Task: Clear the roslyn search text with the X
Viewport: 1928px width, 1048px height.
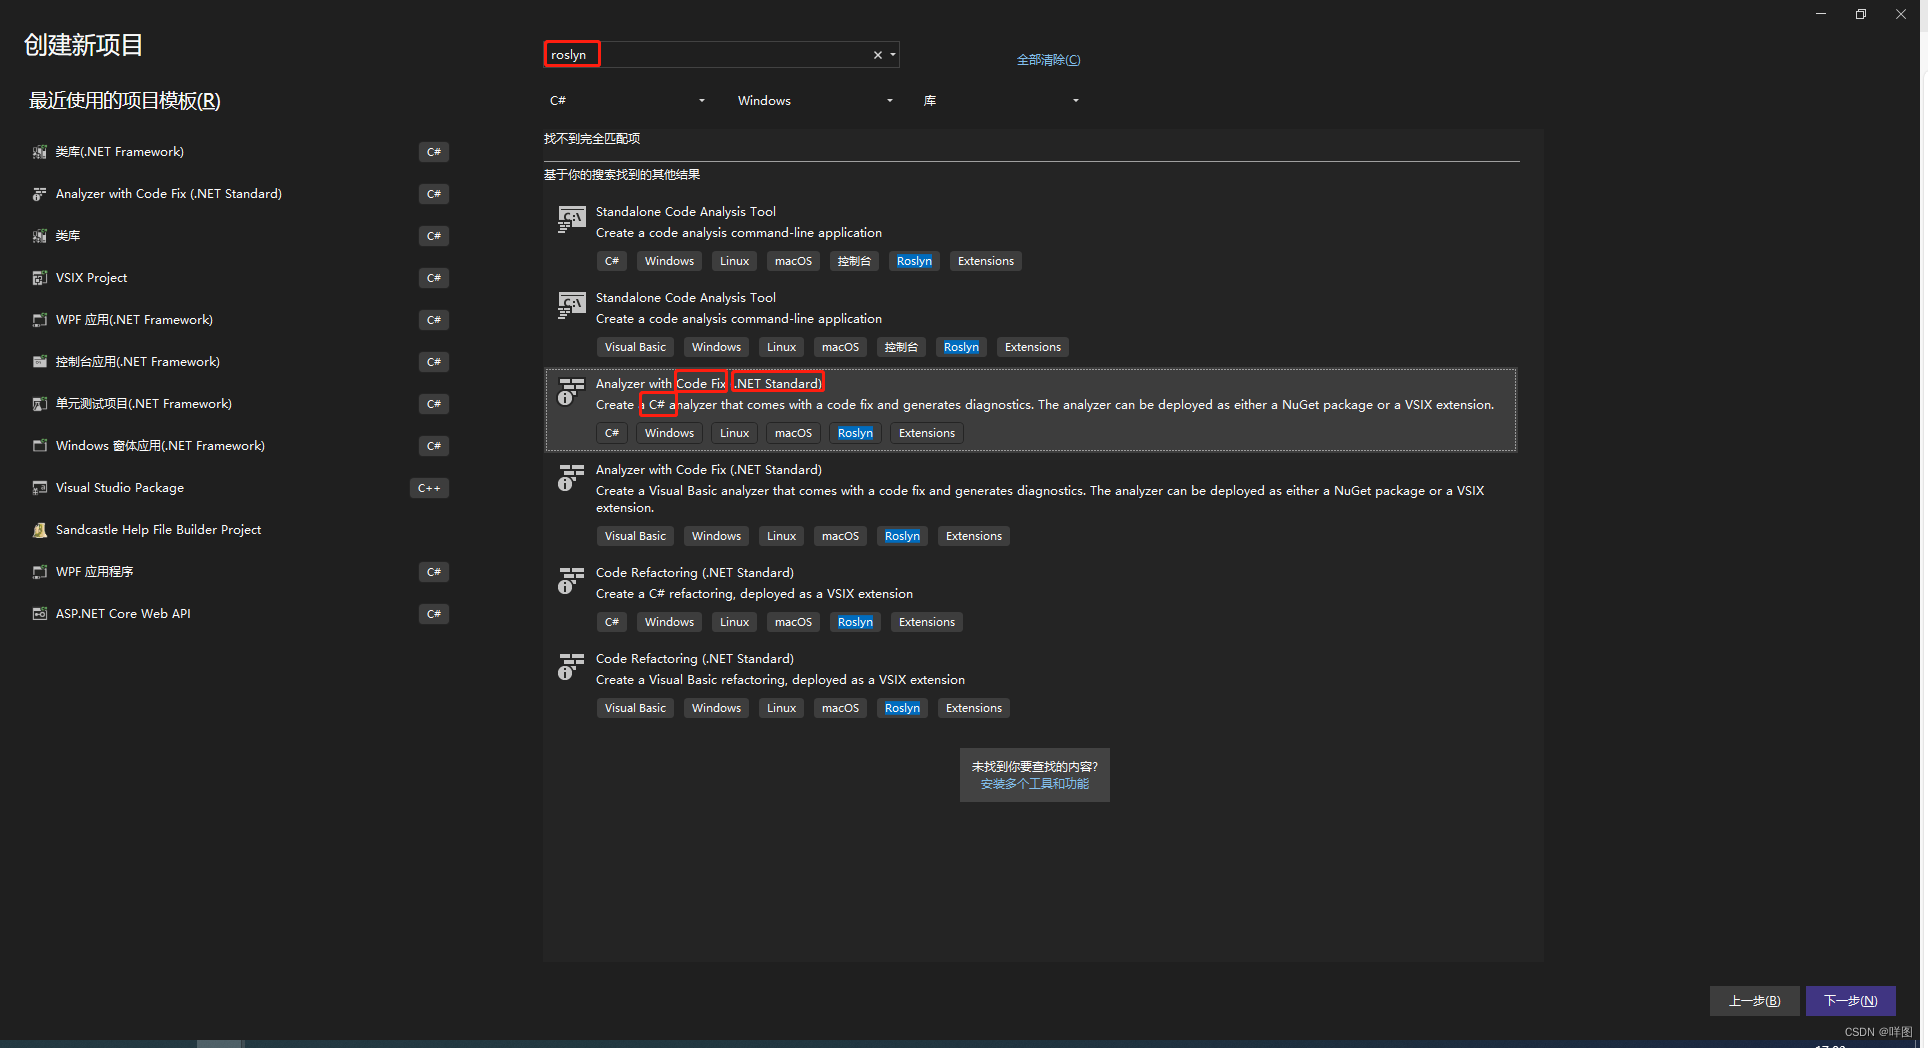Action: click(878, 55)
